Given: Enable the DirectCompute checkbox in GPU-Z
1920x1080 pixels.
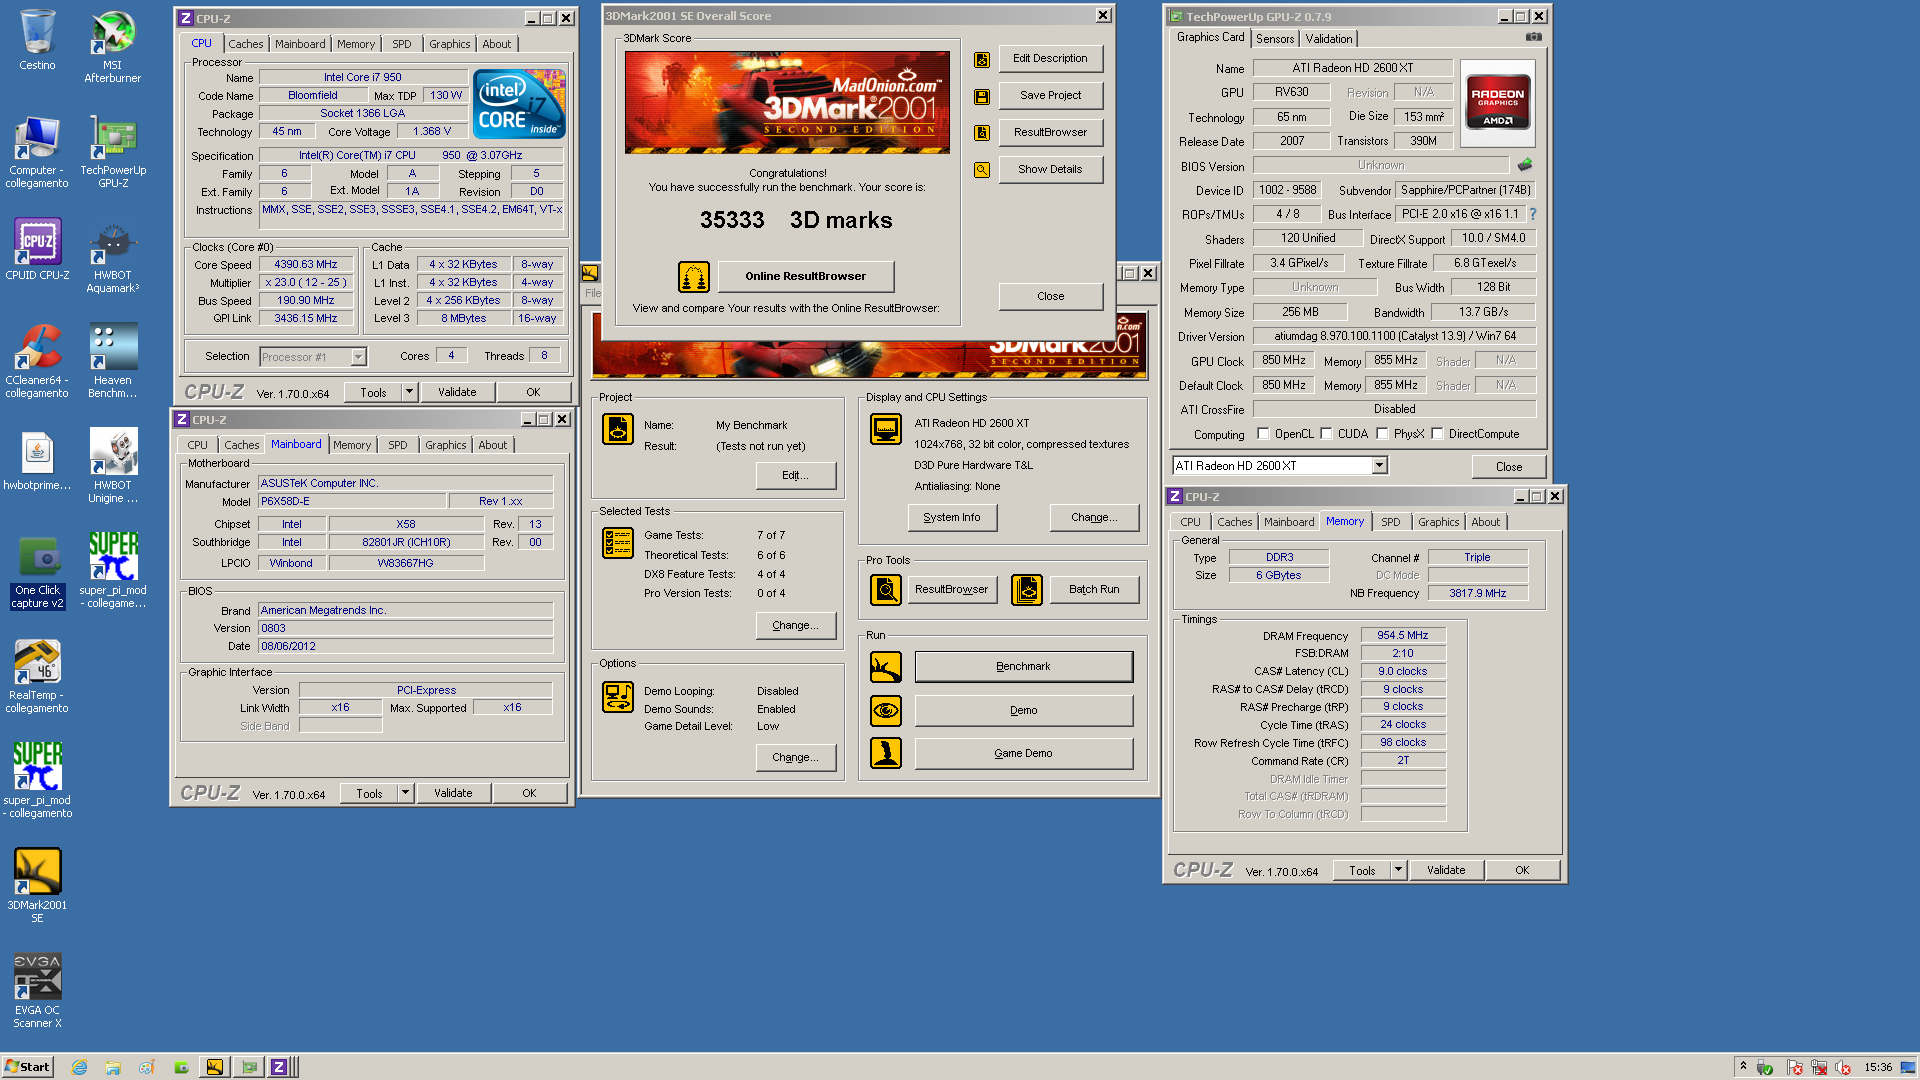Looking at the screenshot, I should point(1437,434).
